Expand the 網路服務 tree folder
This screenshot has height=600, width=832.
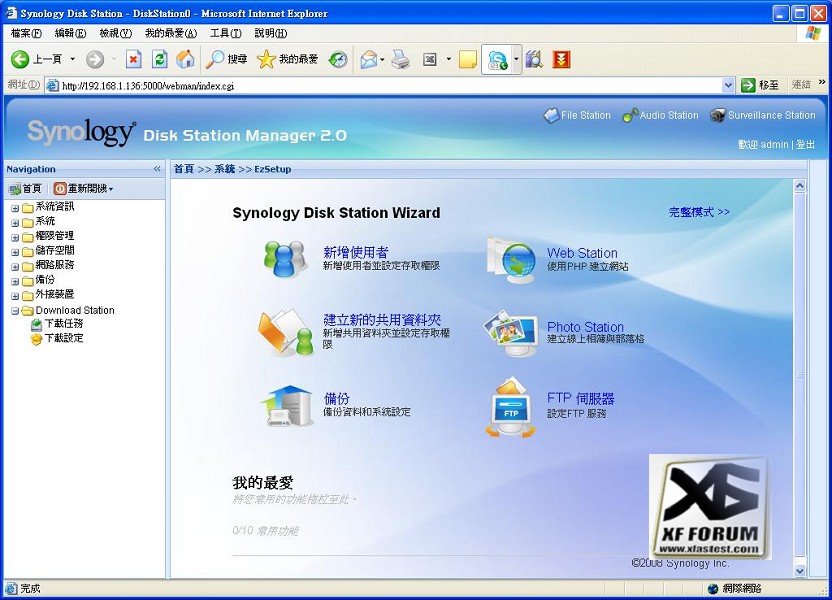click(x=15, y=266)
